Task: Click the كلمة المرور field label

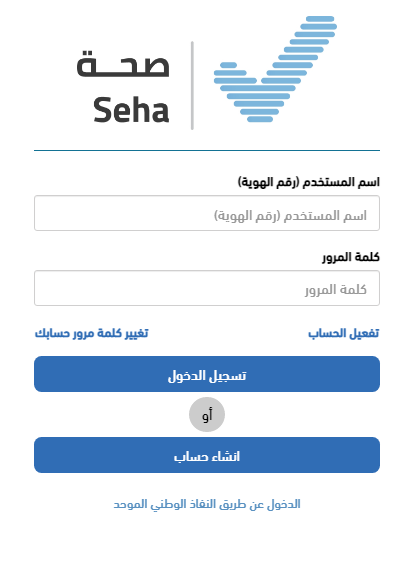Action: click(351, 257)
